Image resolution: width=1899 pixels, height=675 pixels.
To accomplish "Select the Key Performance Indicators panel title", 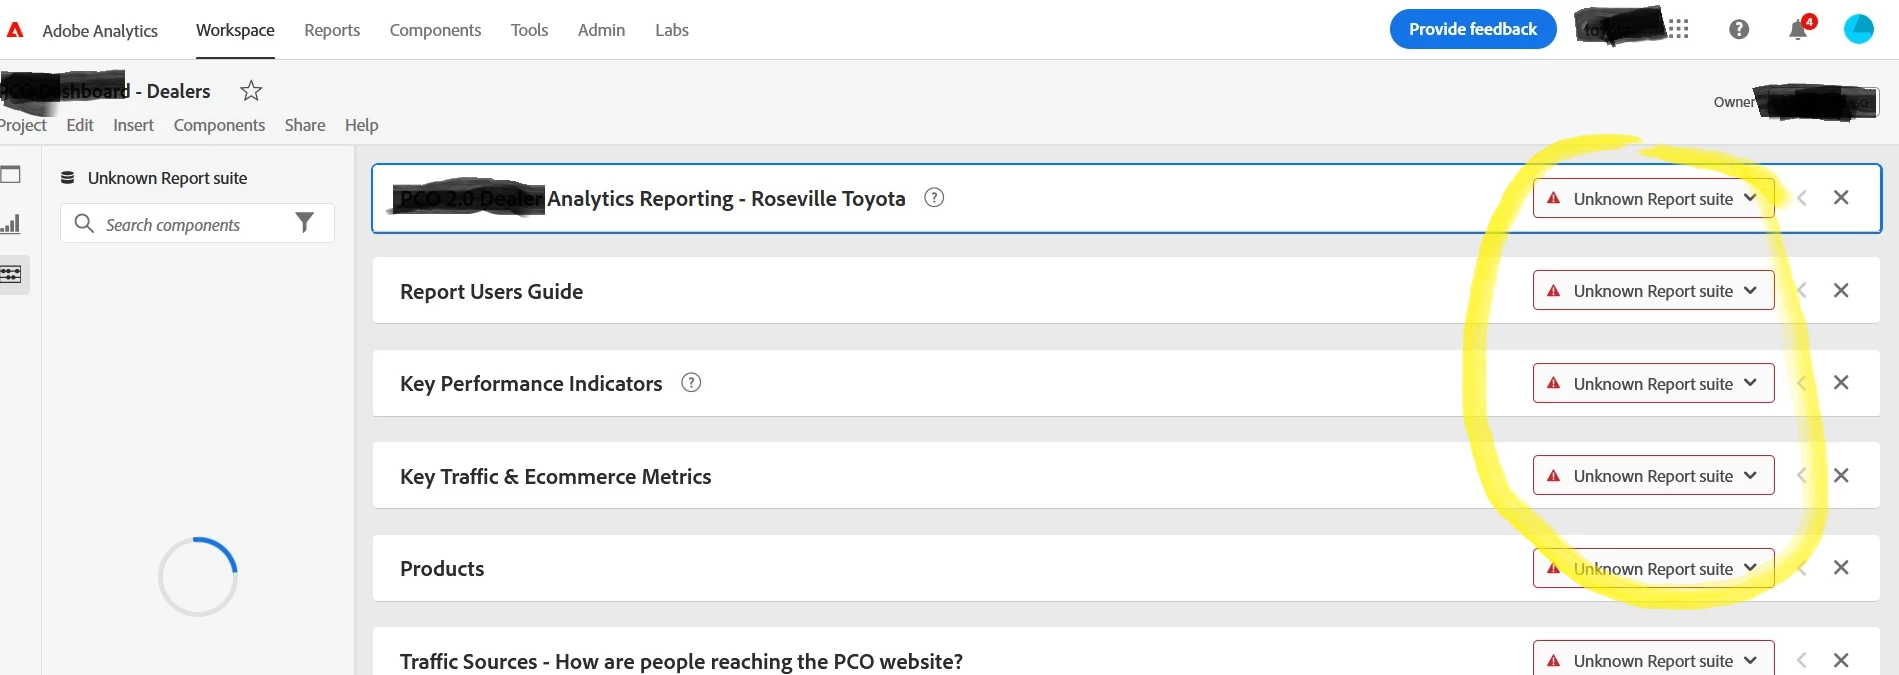I will pos(531,383).
